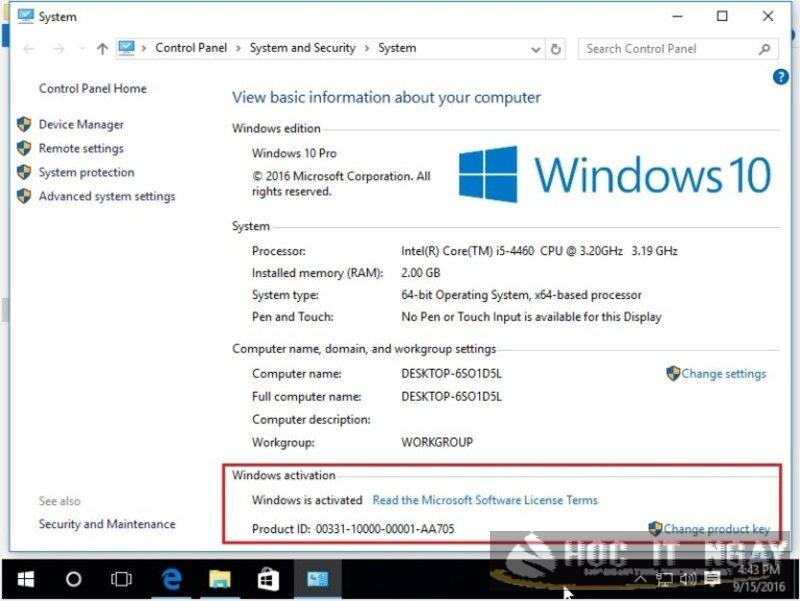The image size is (800, 601).
Task: Navigate back with the left arrow
Action: [29, 49]
